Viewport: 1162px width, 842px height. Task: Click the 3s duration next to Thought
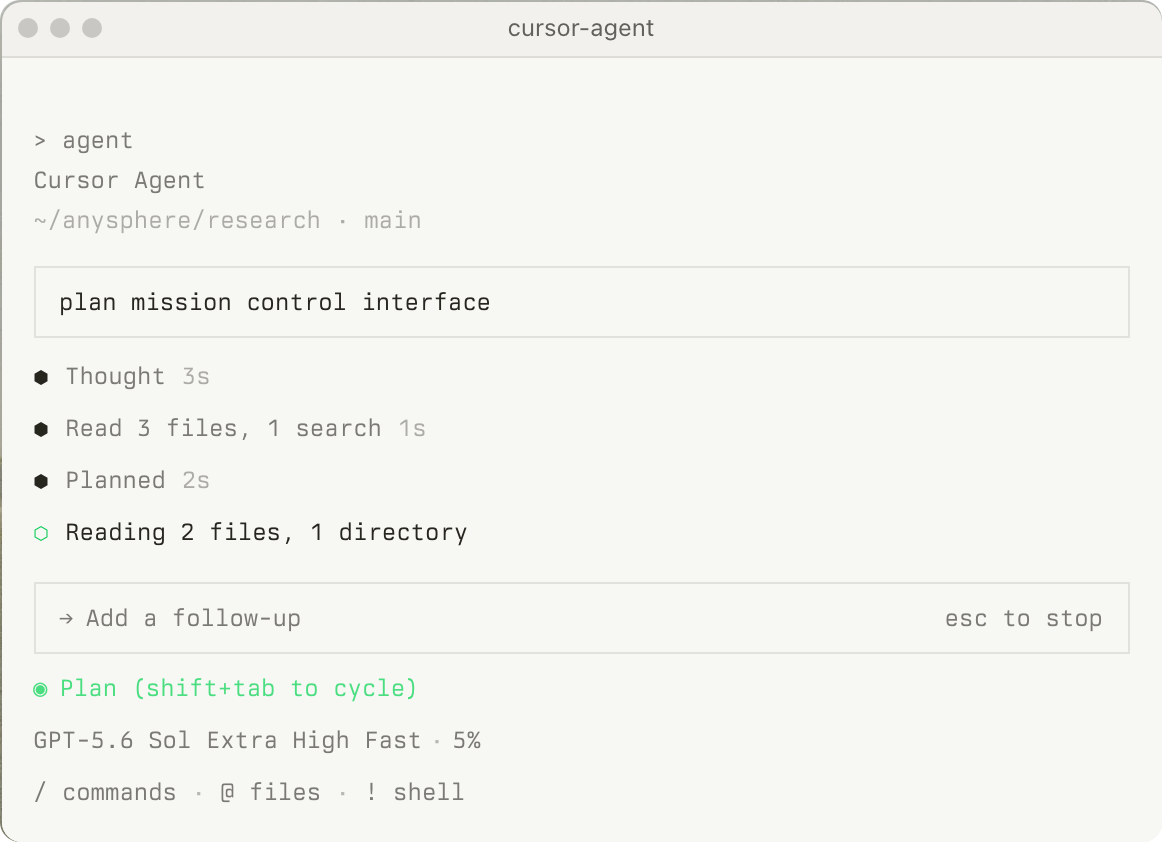[x=196, y=377]
